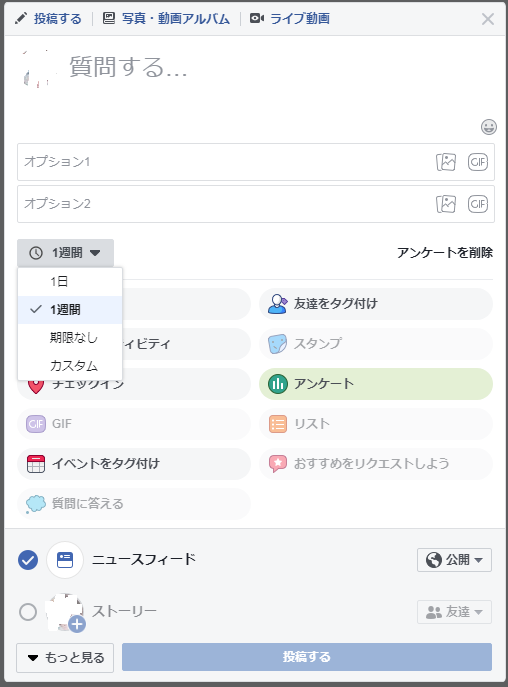Select the アンケート poll option
This screenshot has width=508, height=687.
(x=376, y=384)
